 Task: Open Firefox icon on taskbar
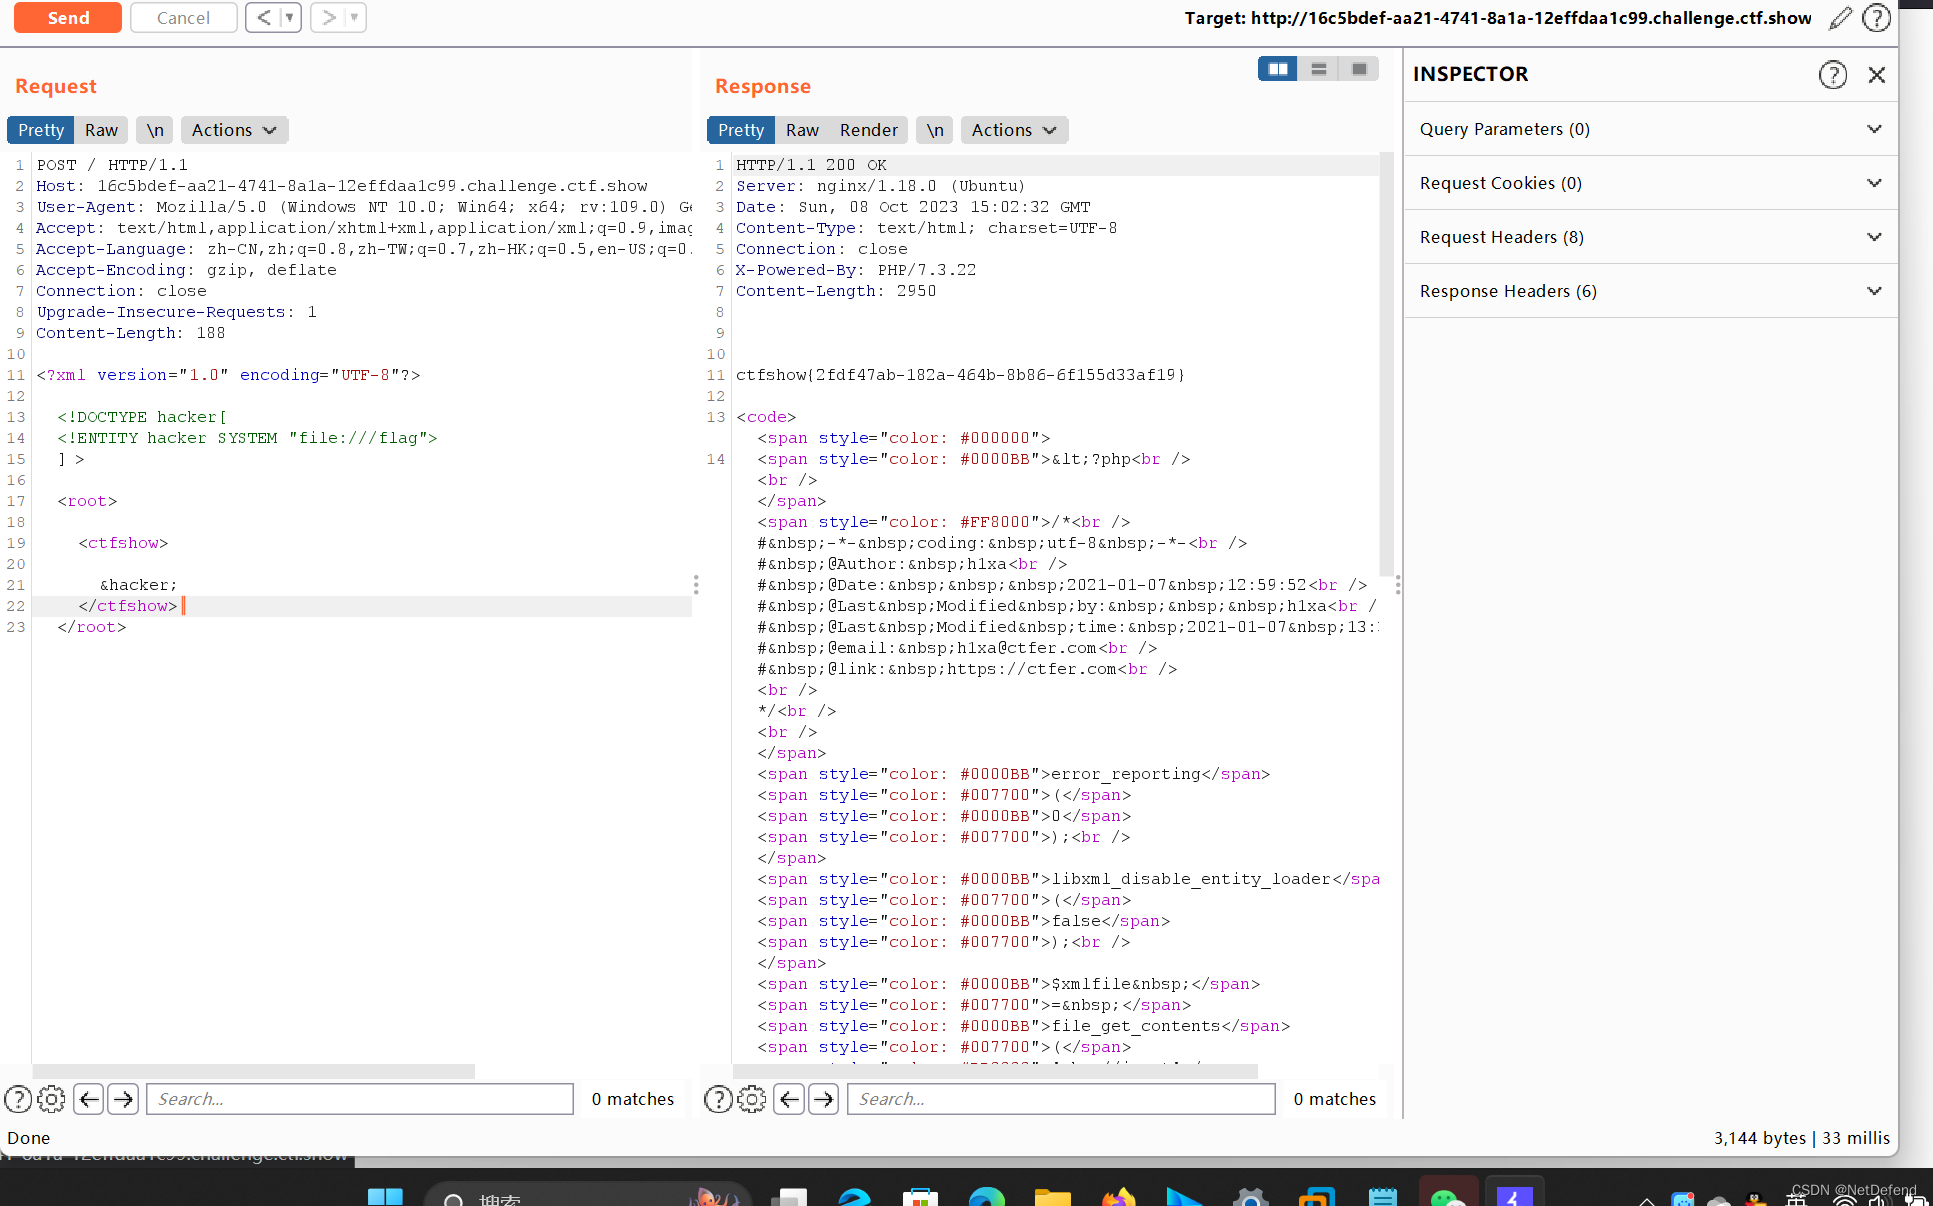tap(1119, 1197)
